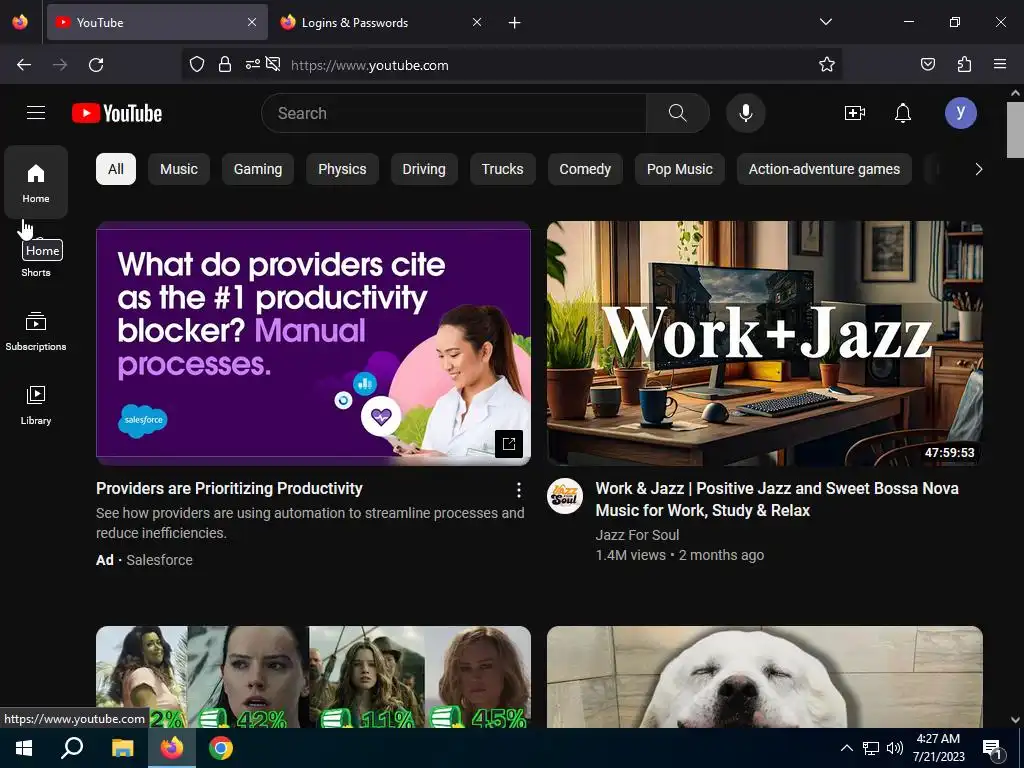Open Jazz For Soul channel avatar
The image size is (1024, 768).
(x=564, y=496)
